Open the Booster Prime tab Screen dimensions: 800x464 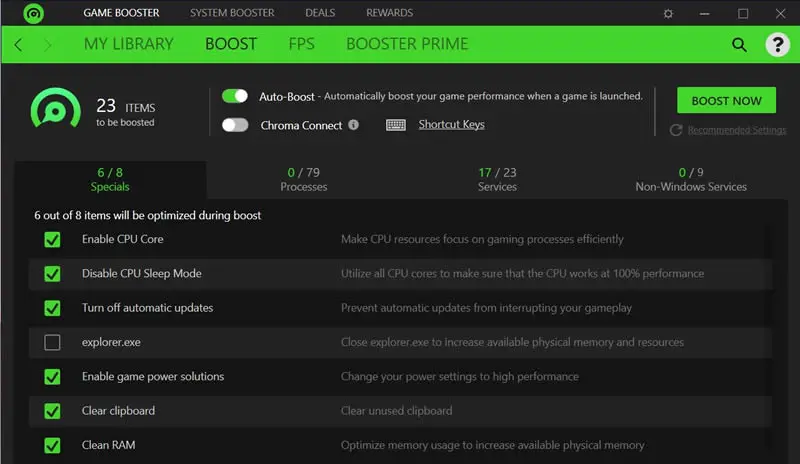407,44
